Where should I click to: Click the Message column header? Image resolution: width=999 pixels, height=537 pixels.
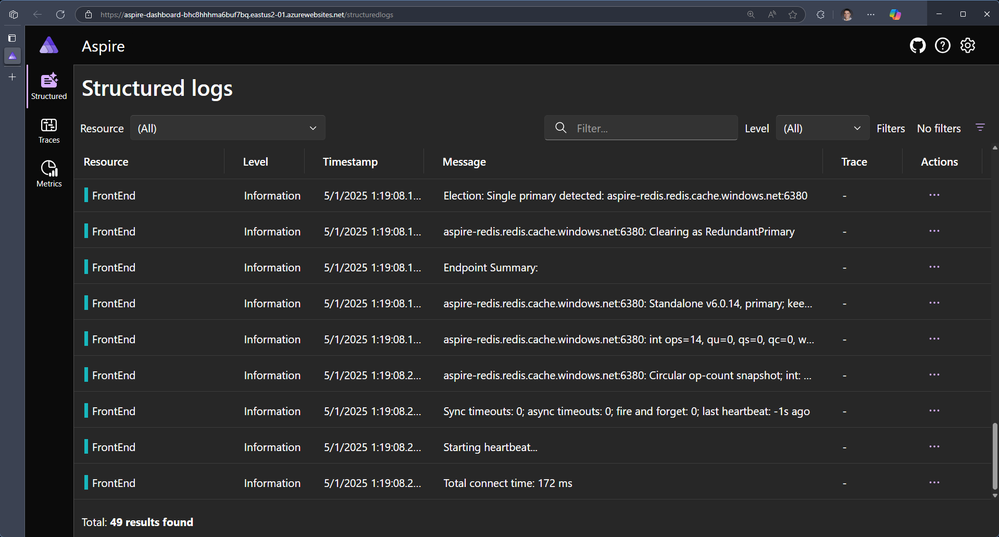464,162
